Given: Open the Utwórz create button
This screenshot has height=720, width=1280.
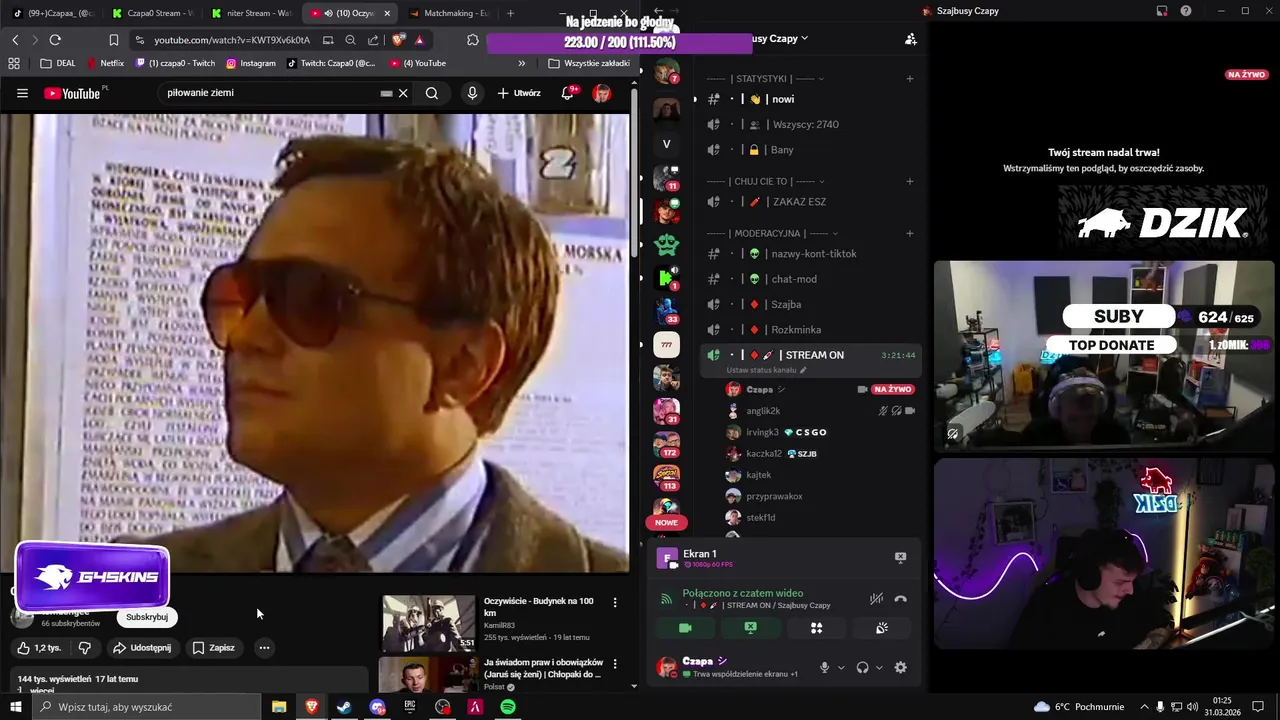Looking at the screenshot, I should pos(519,93).
